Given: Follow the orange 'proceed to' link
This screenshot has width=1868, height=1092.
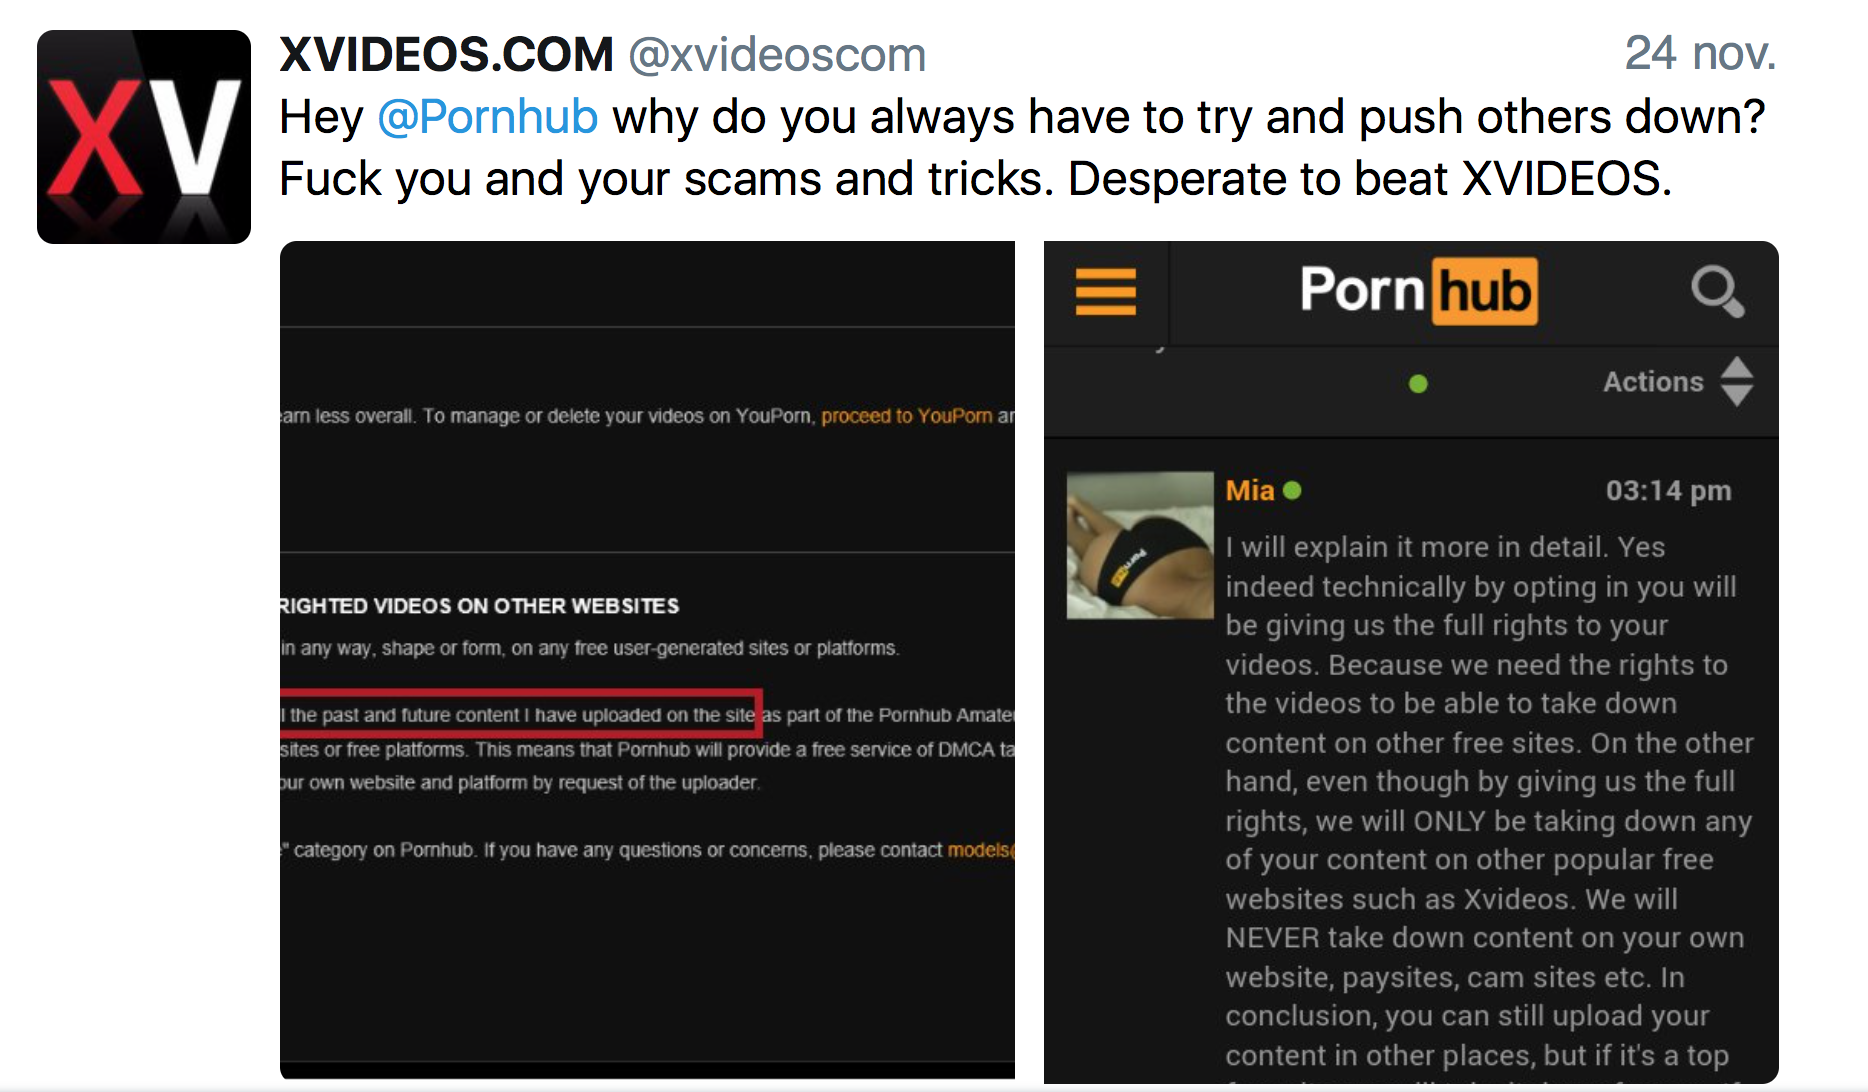Looking at the screenshot, I should pyautogui.click(x=907, y=416).
